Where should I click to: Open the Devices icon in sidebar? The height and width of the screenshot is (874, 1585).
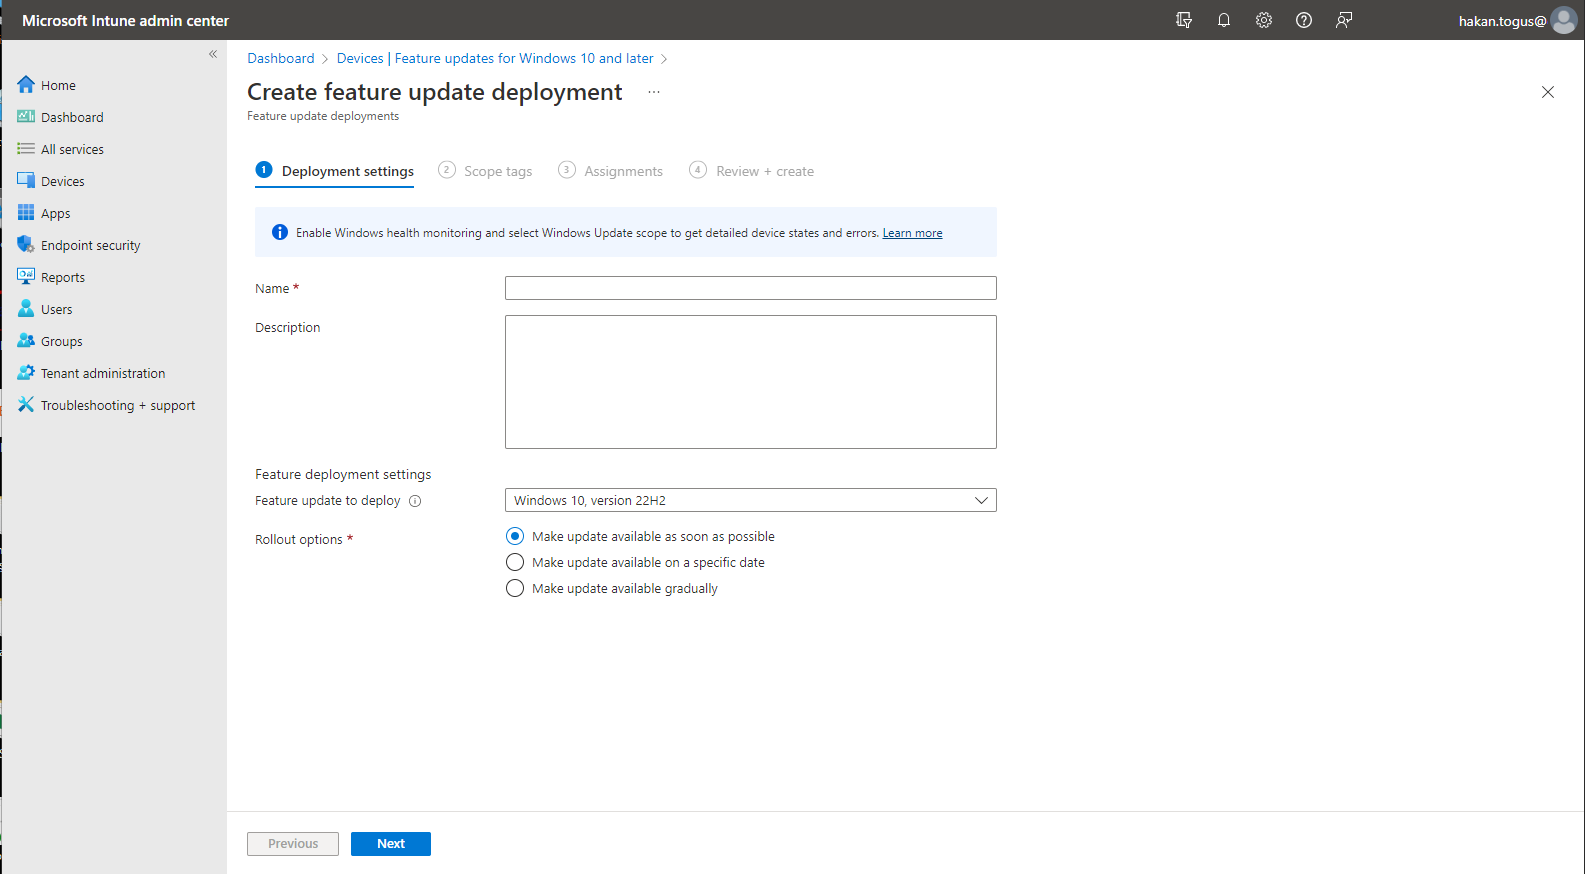point(26,181)
